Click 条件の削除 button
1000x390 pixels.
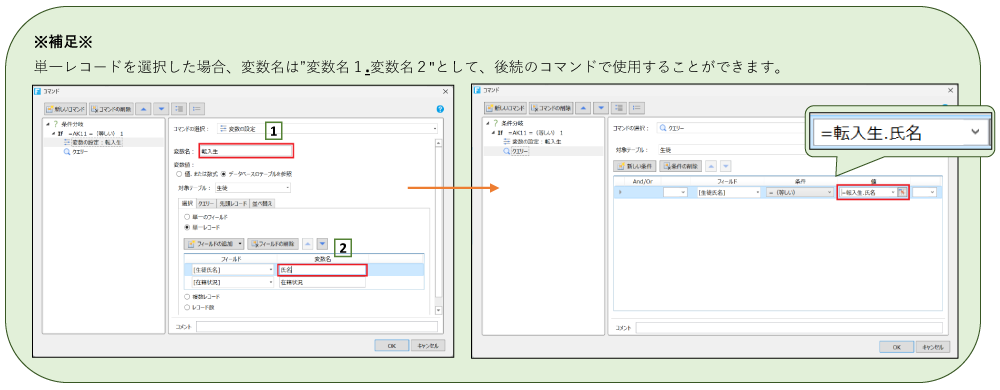click(x=680, y=166)
